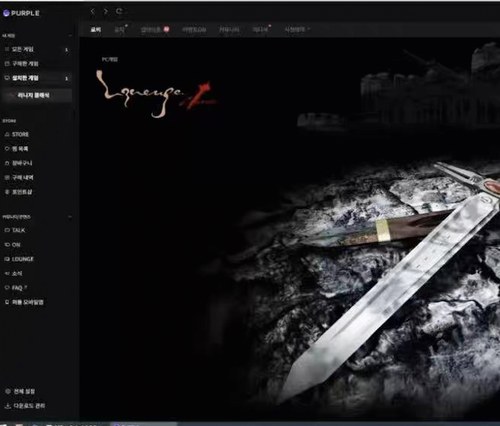The width and height of the screenshot is (500, 426).
Task: Open settings via gear icon at bottom
Action: [x=8, y=391]
